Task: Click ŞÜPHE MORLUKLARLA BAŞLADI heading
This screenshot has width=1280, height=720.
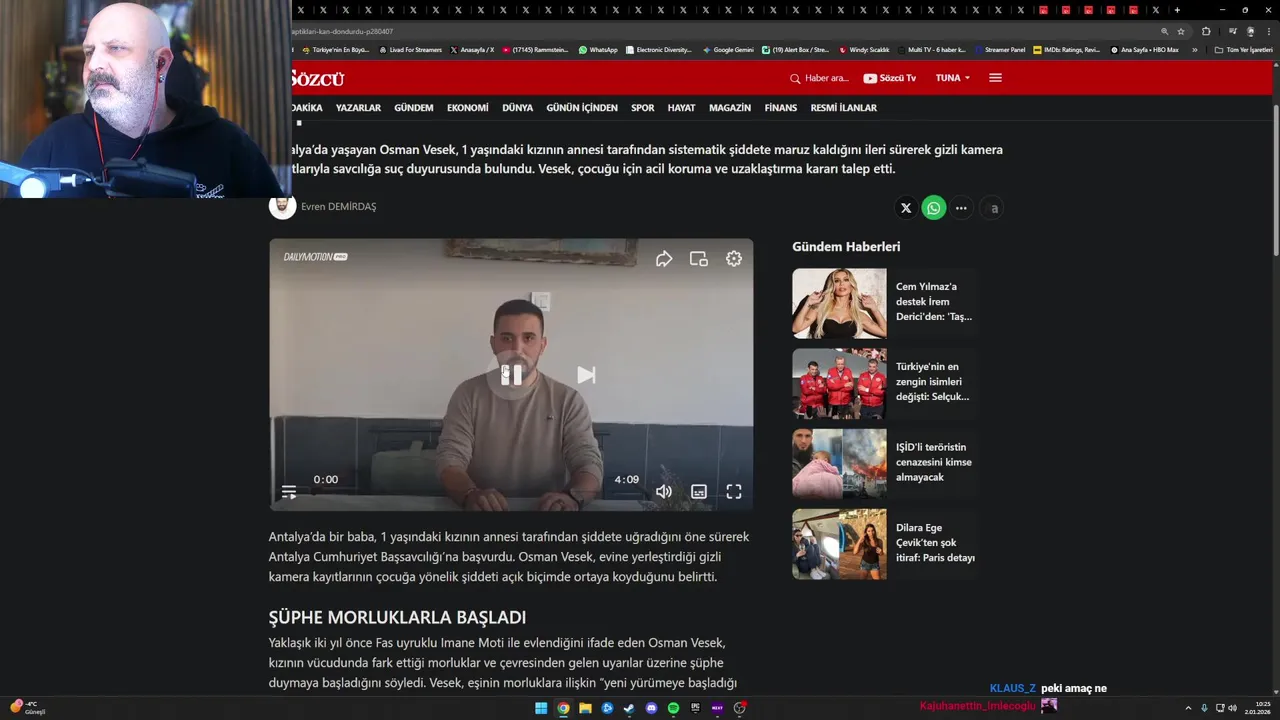Action: (397, 618)
